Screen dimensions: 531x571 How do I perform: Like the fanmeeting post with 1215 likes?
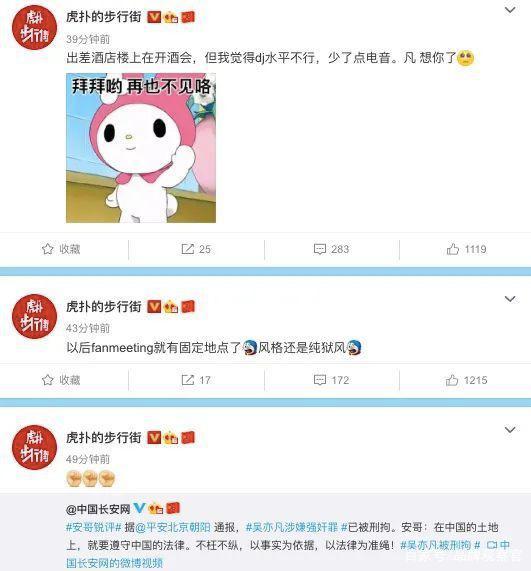[x=466, y=380]
